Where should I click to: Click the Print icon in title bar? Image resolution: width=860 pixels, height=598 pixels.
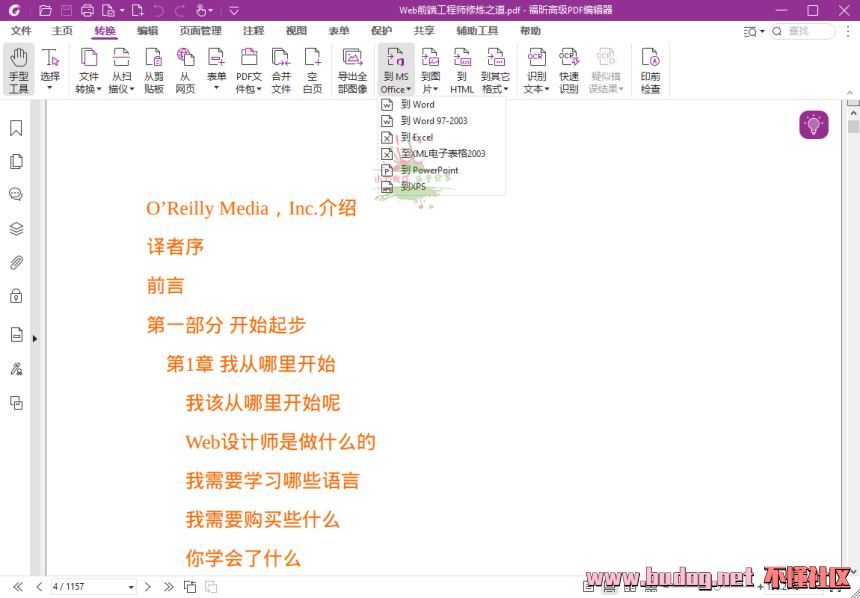pos(87,10)
